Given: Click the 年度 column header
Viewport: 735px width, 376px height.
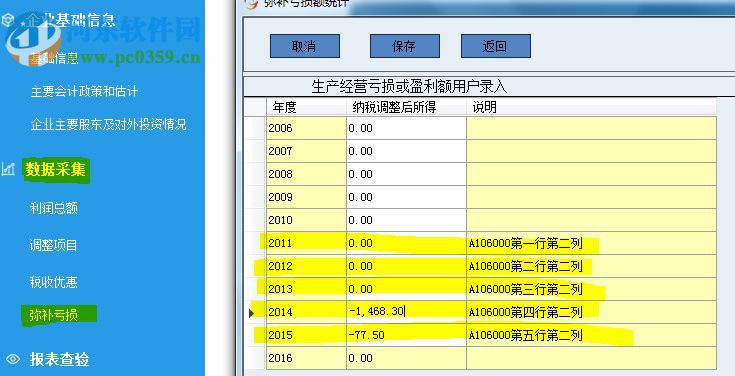Looking at the screenshot, I should coord(307,107).
